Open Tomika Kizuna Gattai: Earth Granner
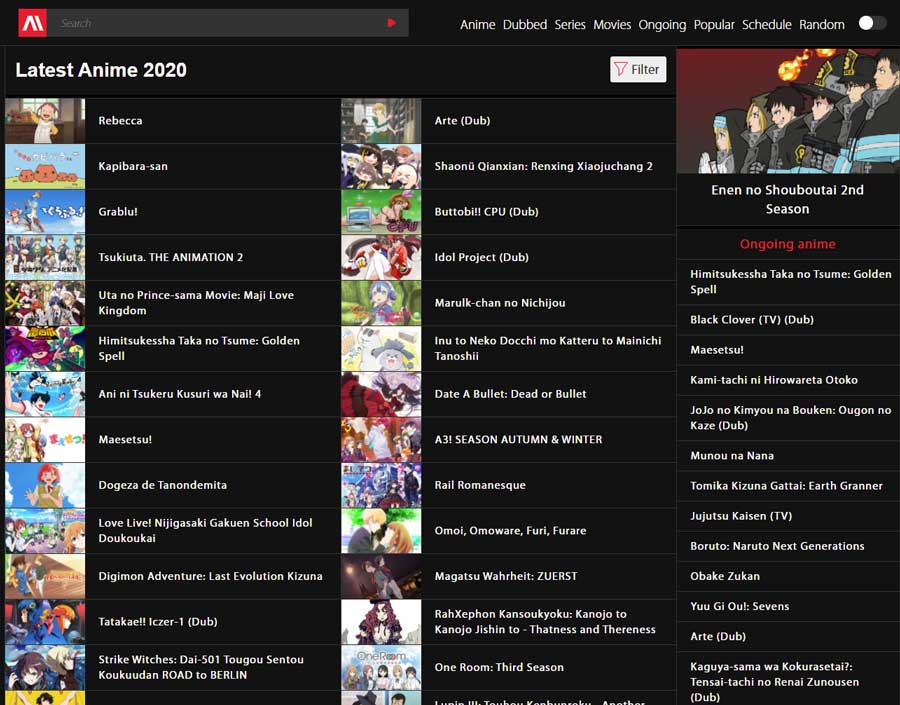The height and width of the screenshot is (705, 900). pyautogui.click(x=786, y=486)
